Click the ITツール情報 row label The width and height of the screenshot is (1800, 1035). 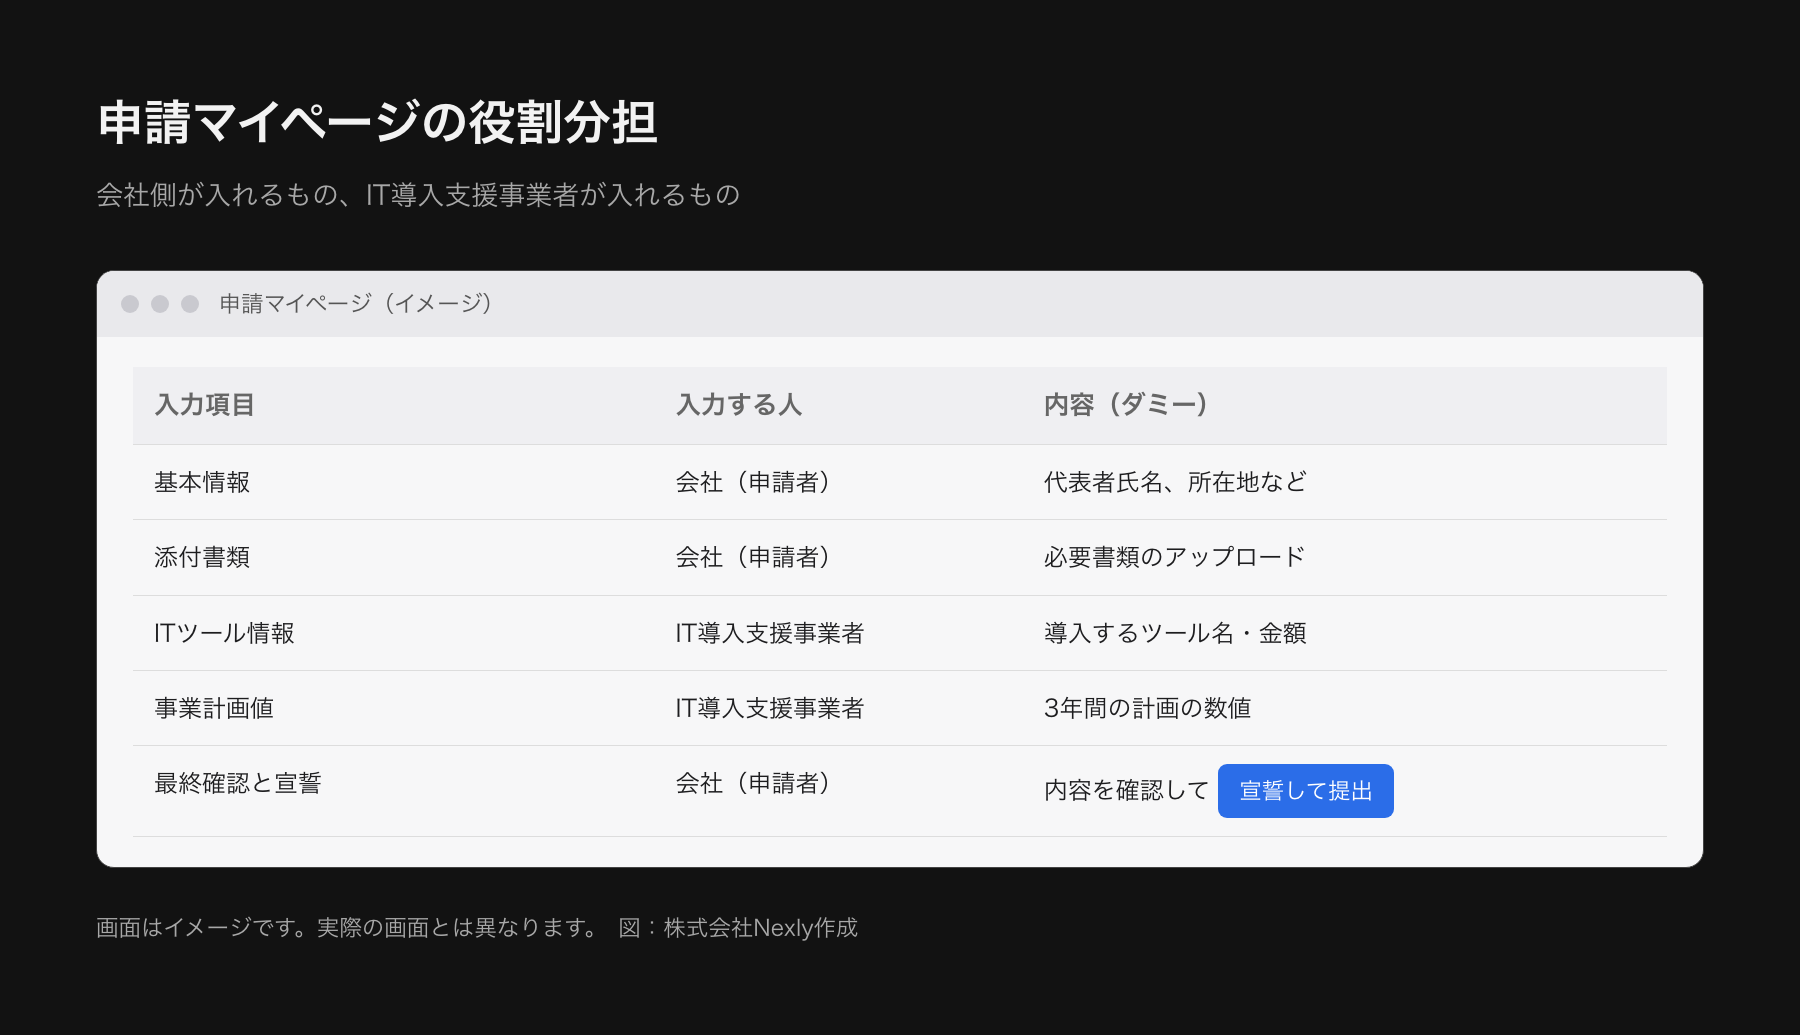pos(224,633)
